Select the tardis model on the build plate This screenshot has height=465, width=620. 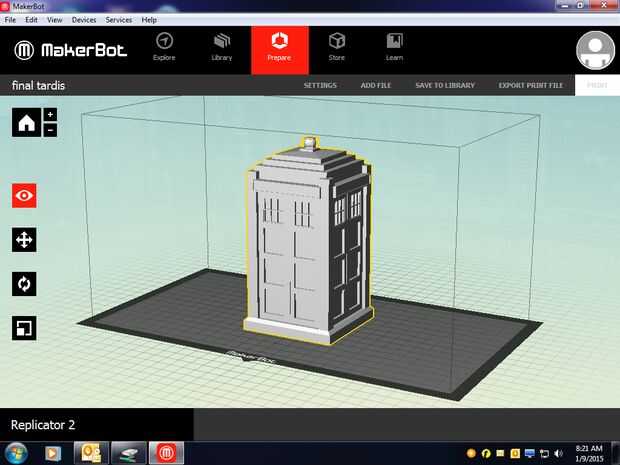tap(308, 241)
